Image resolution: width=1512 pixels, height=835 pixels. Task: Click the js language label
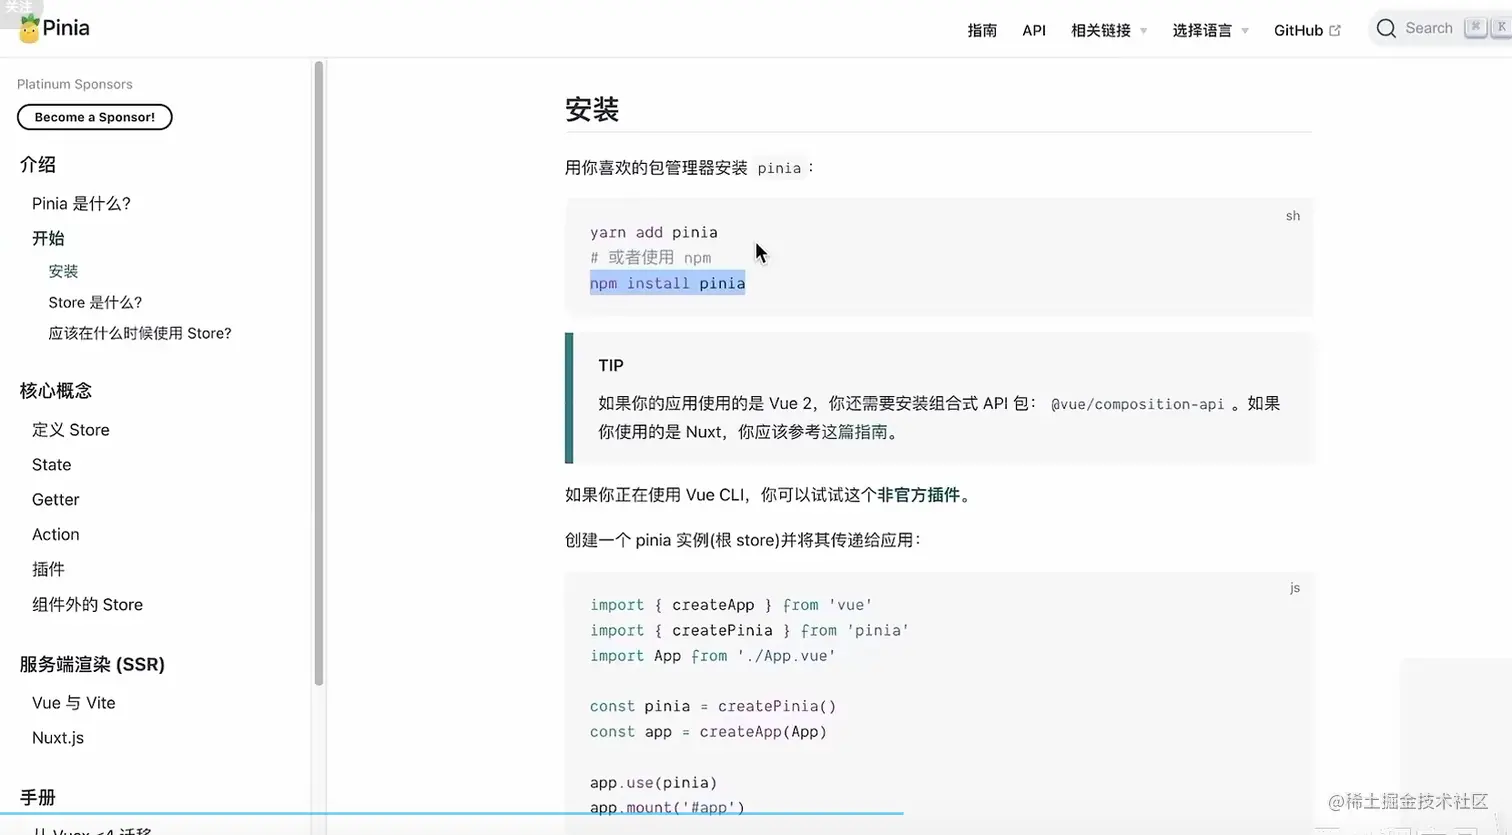pyautogui.click(x=1295, y=588)
